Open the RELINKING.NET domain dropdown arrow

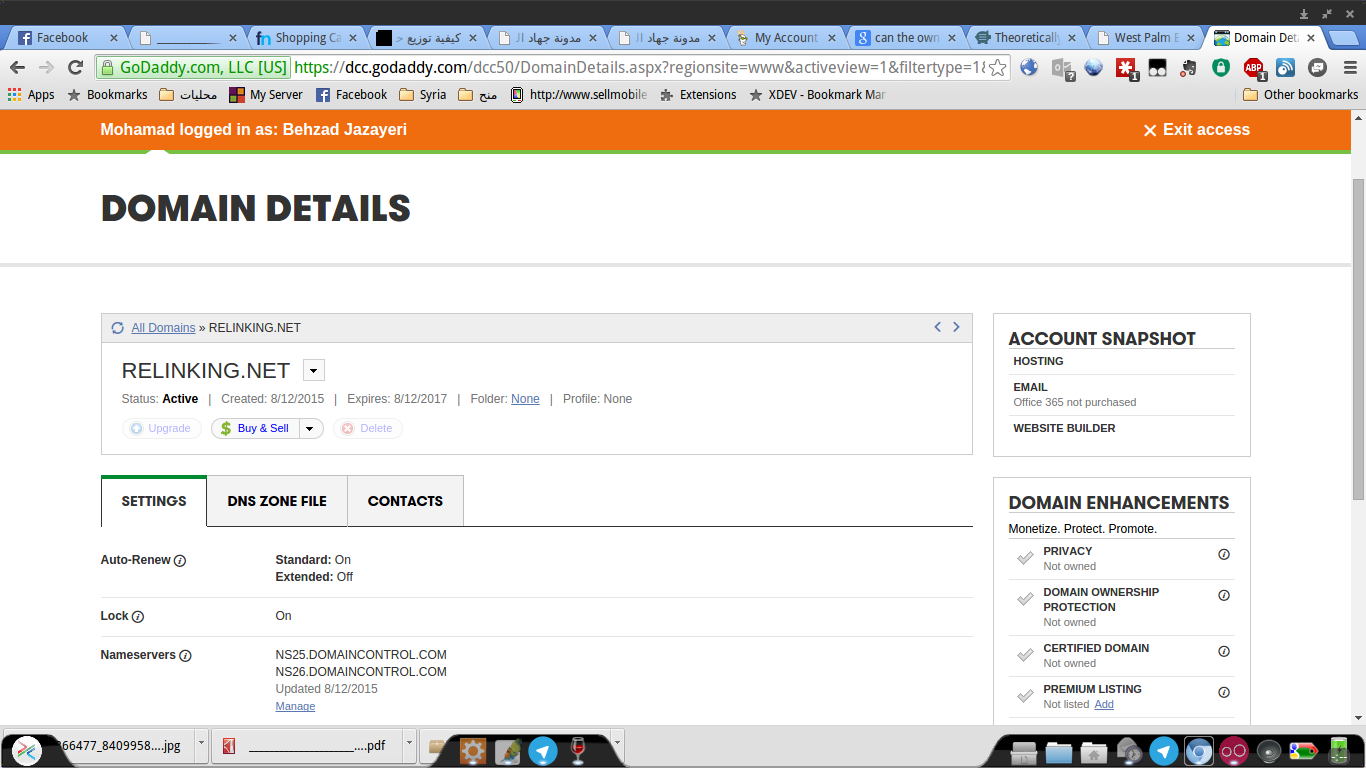[x=314, y=370]
